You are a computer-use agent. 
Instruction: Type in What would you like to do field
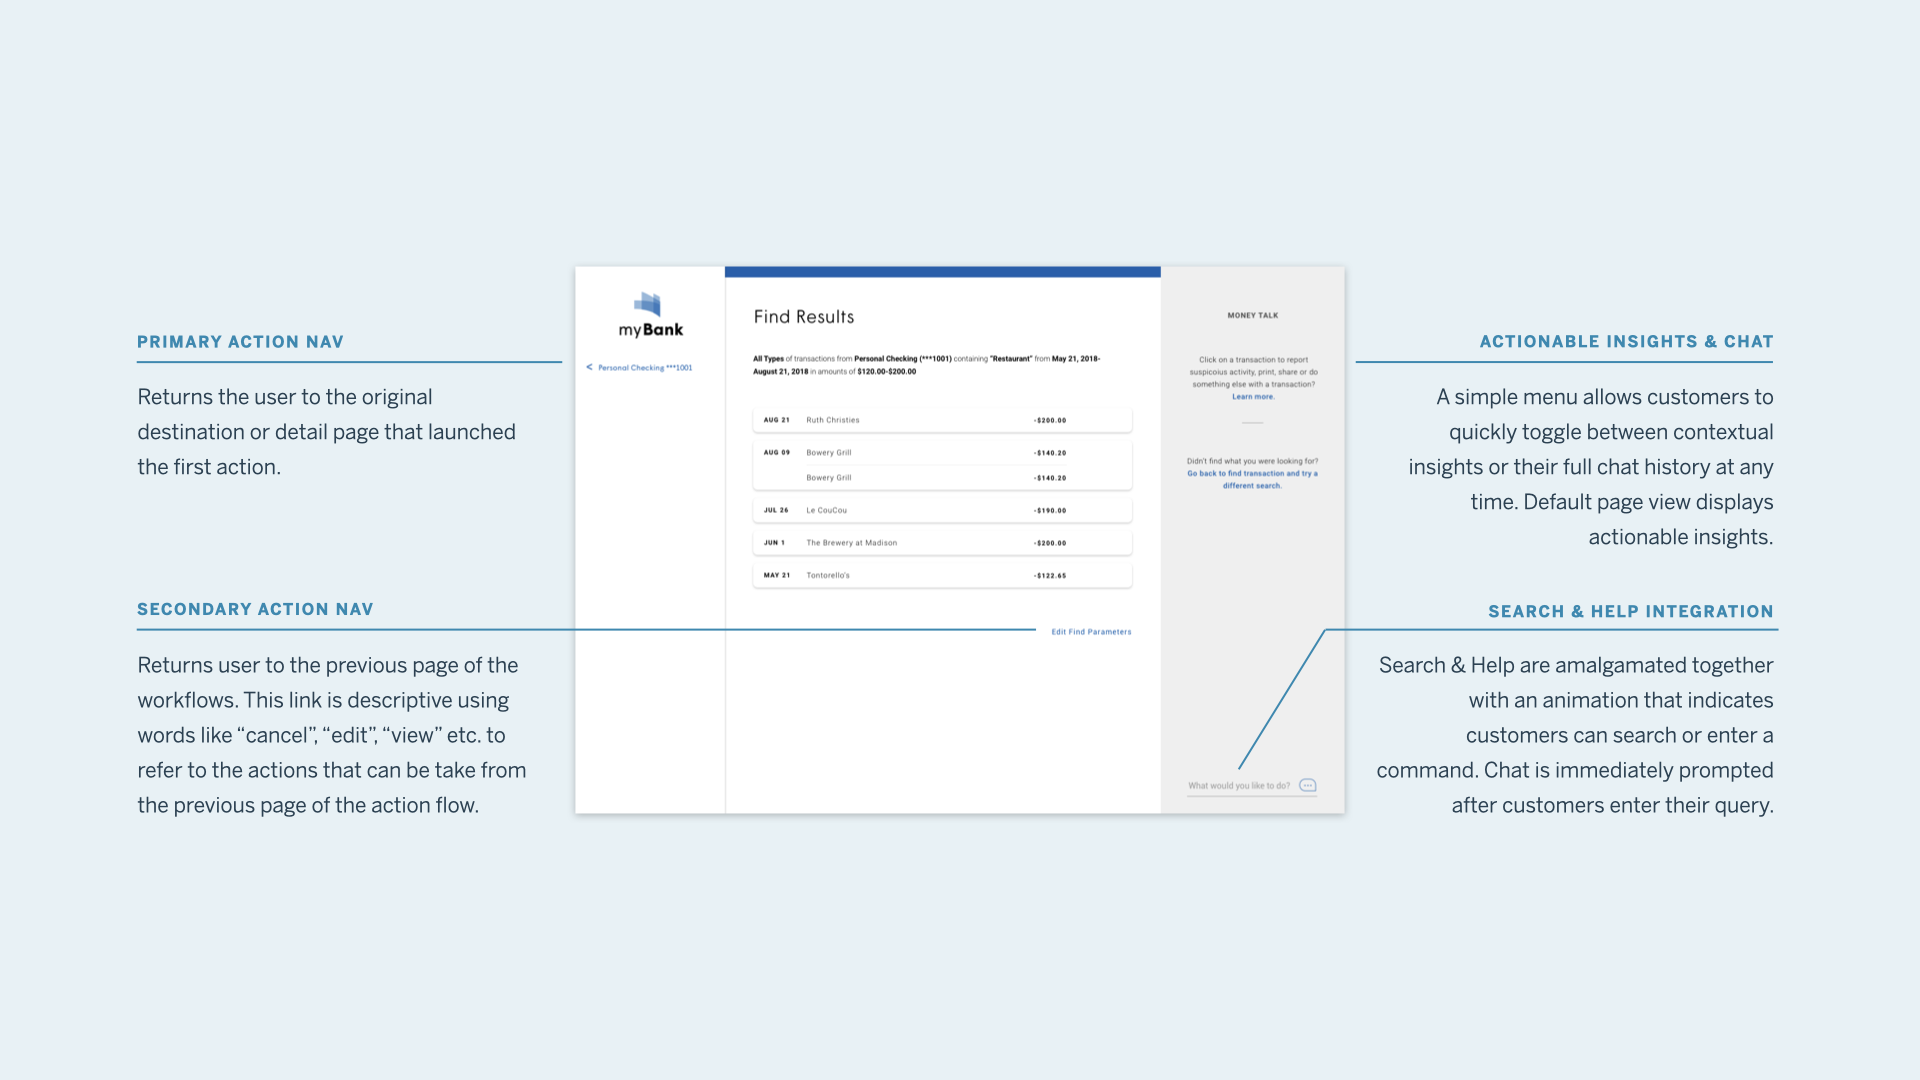(x=1239, y=786)
